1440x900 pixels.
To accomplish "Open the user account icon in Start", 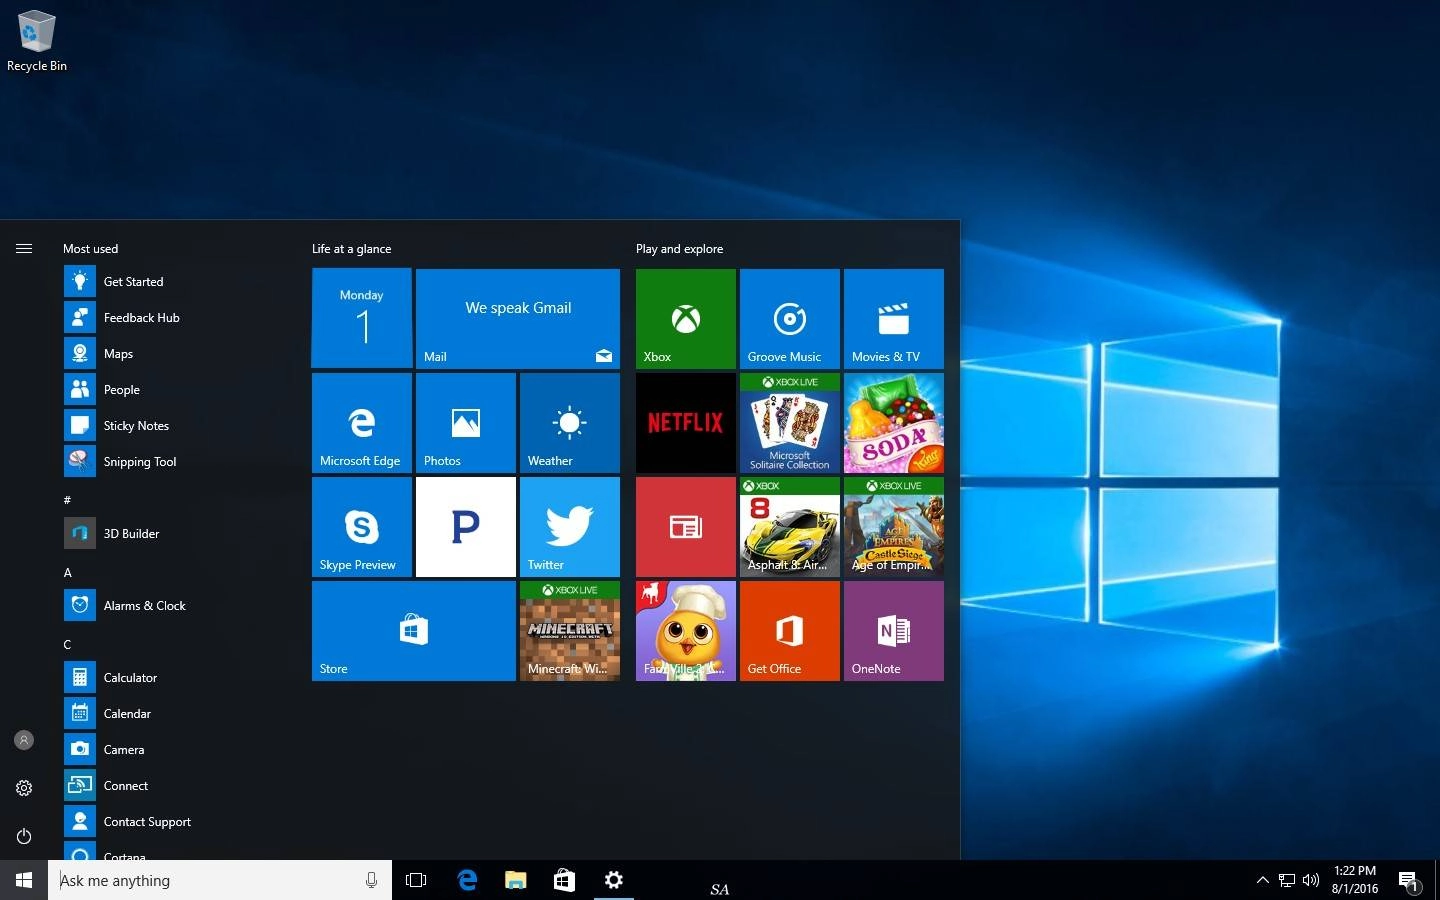I will point(24,740).
